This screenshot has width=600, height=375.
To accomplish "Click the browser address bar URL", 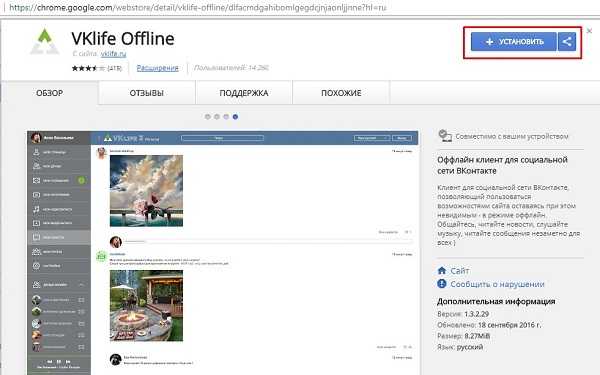I will click(x=197, y=7).
